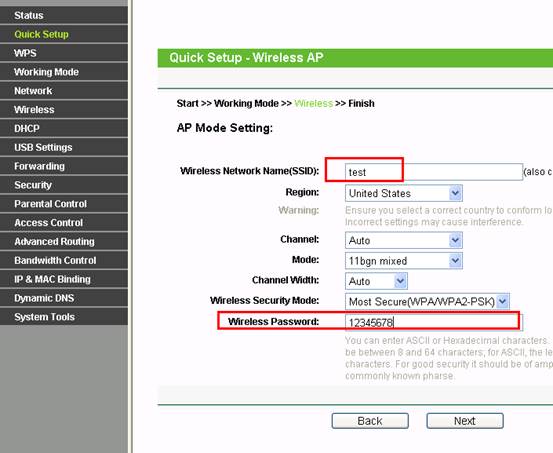Open the System Tools menu
Screen dimensions: 553x453
pos(64,316)
